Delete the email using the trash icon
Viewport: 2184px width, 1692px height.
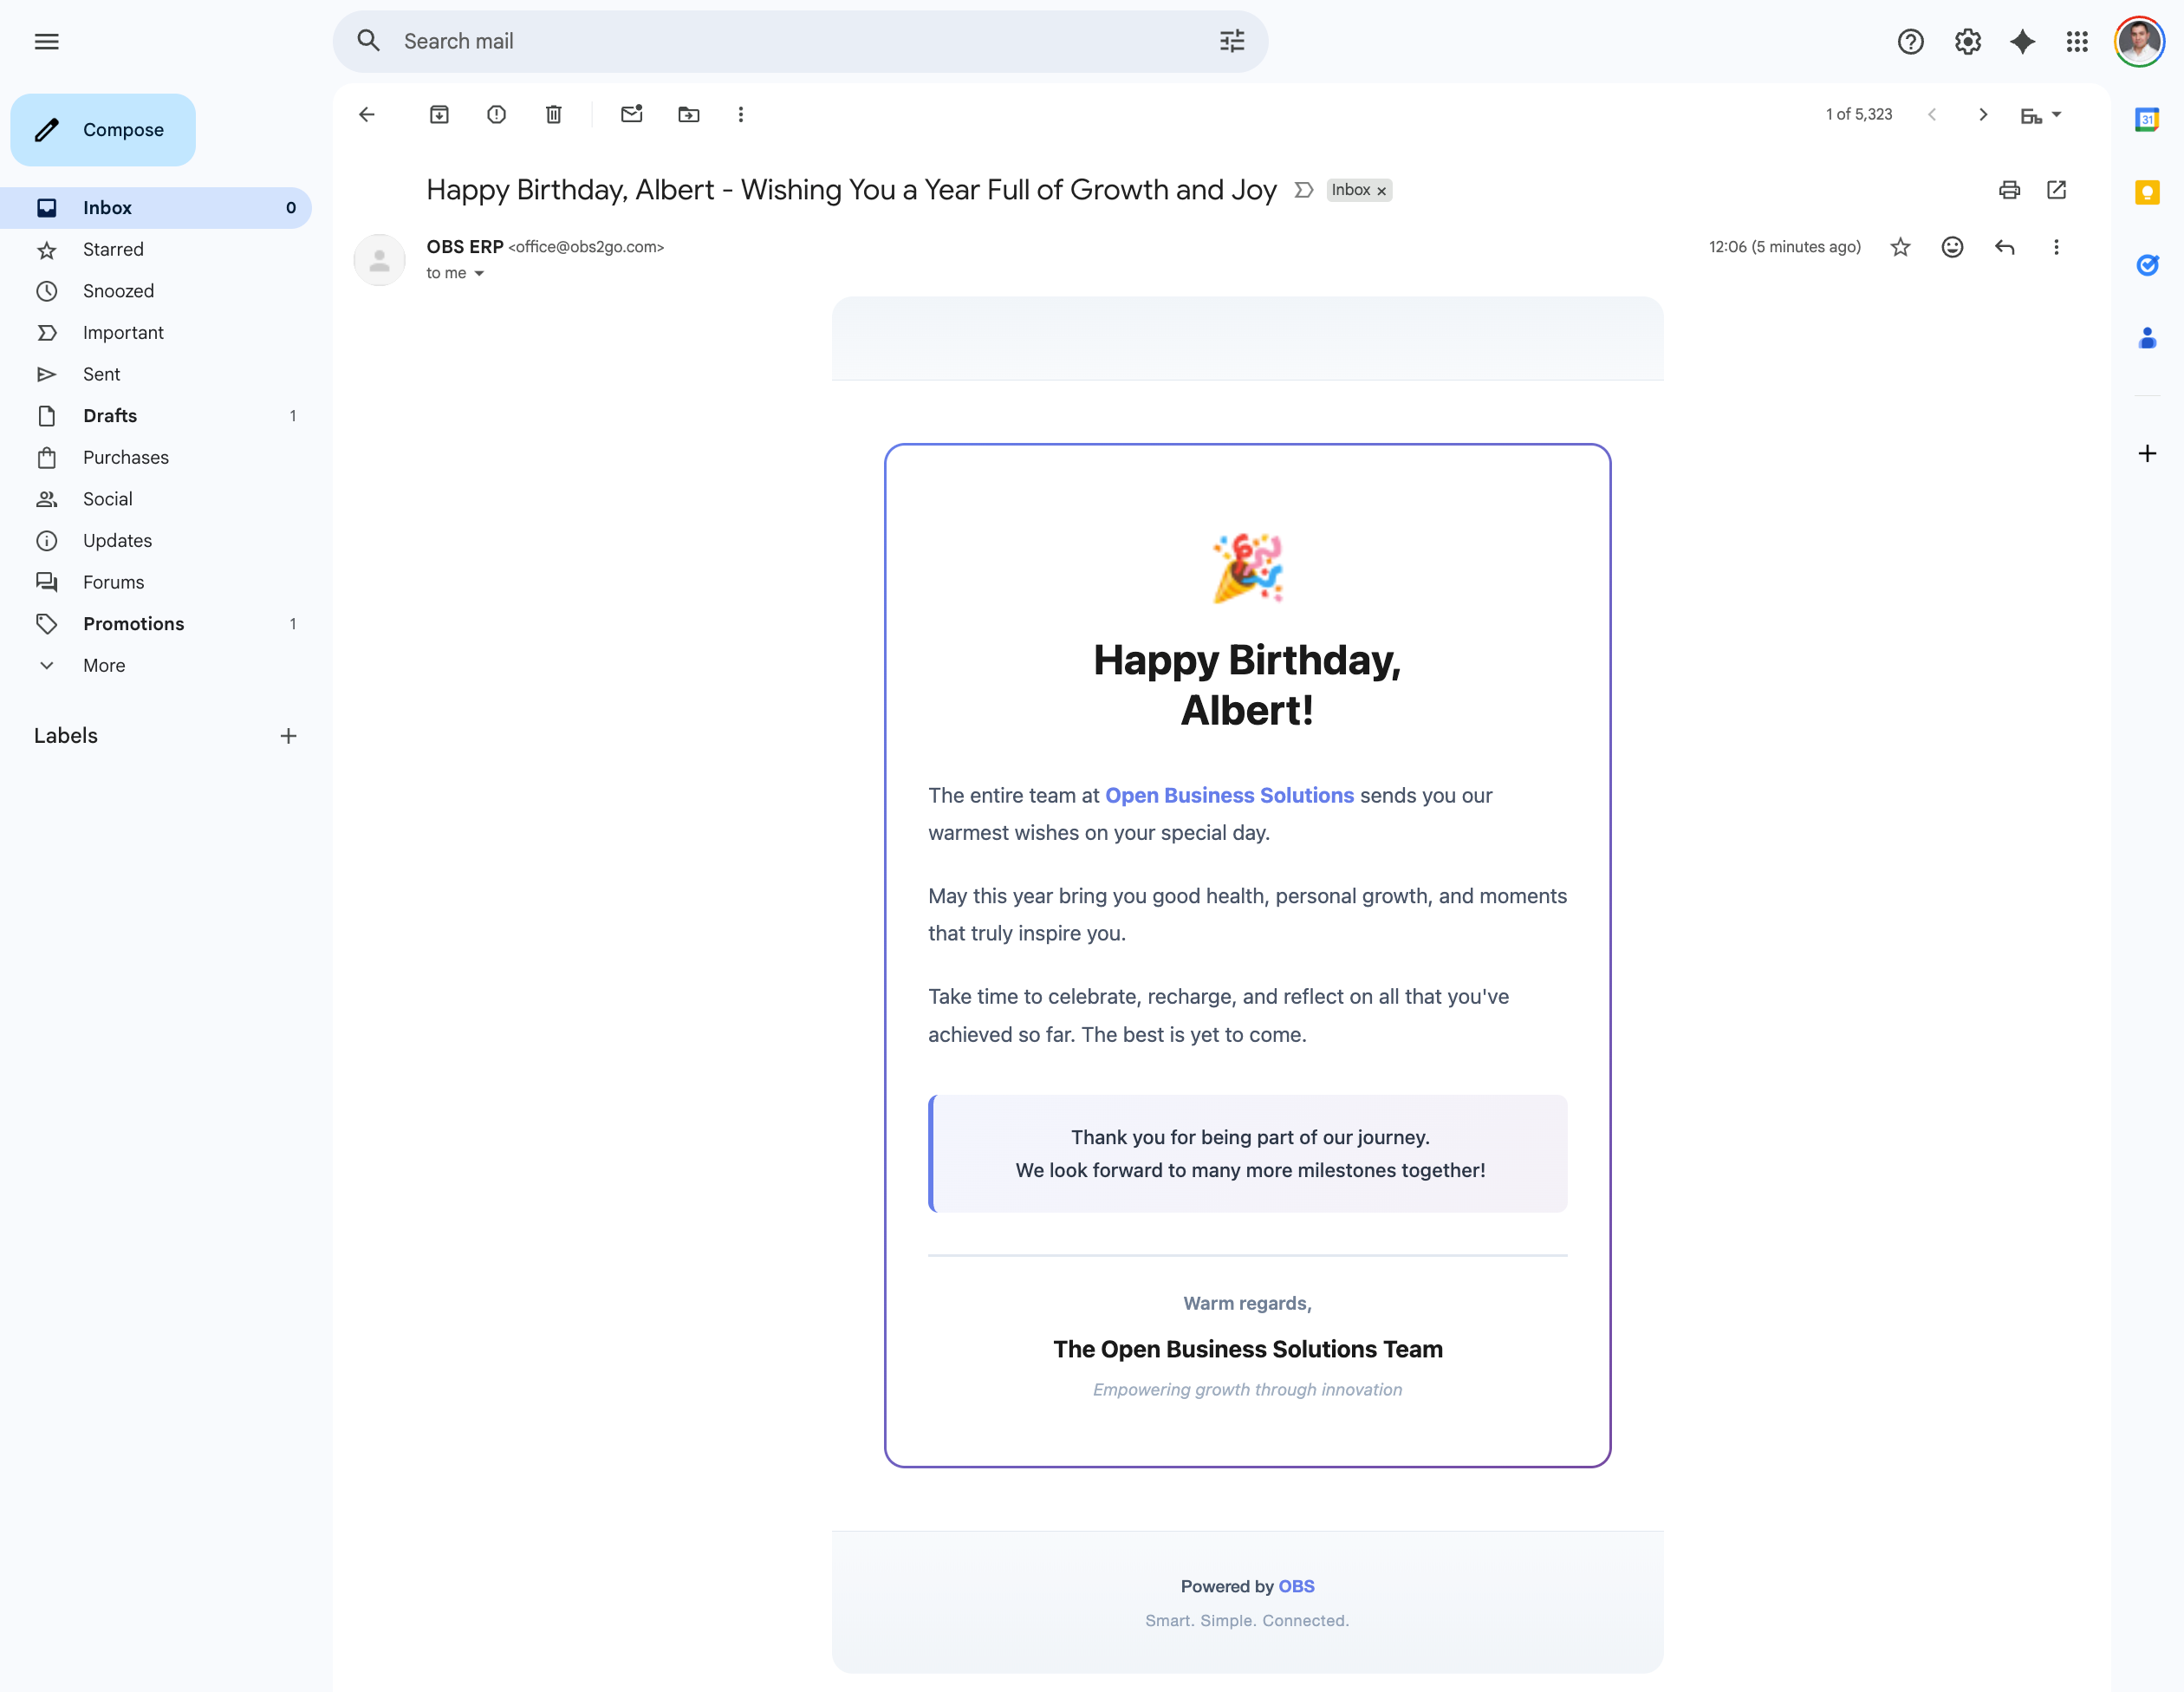coord(553,114)
